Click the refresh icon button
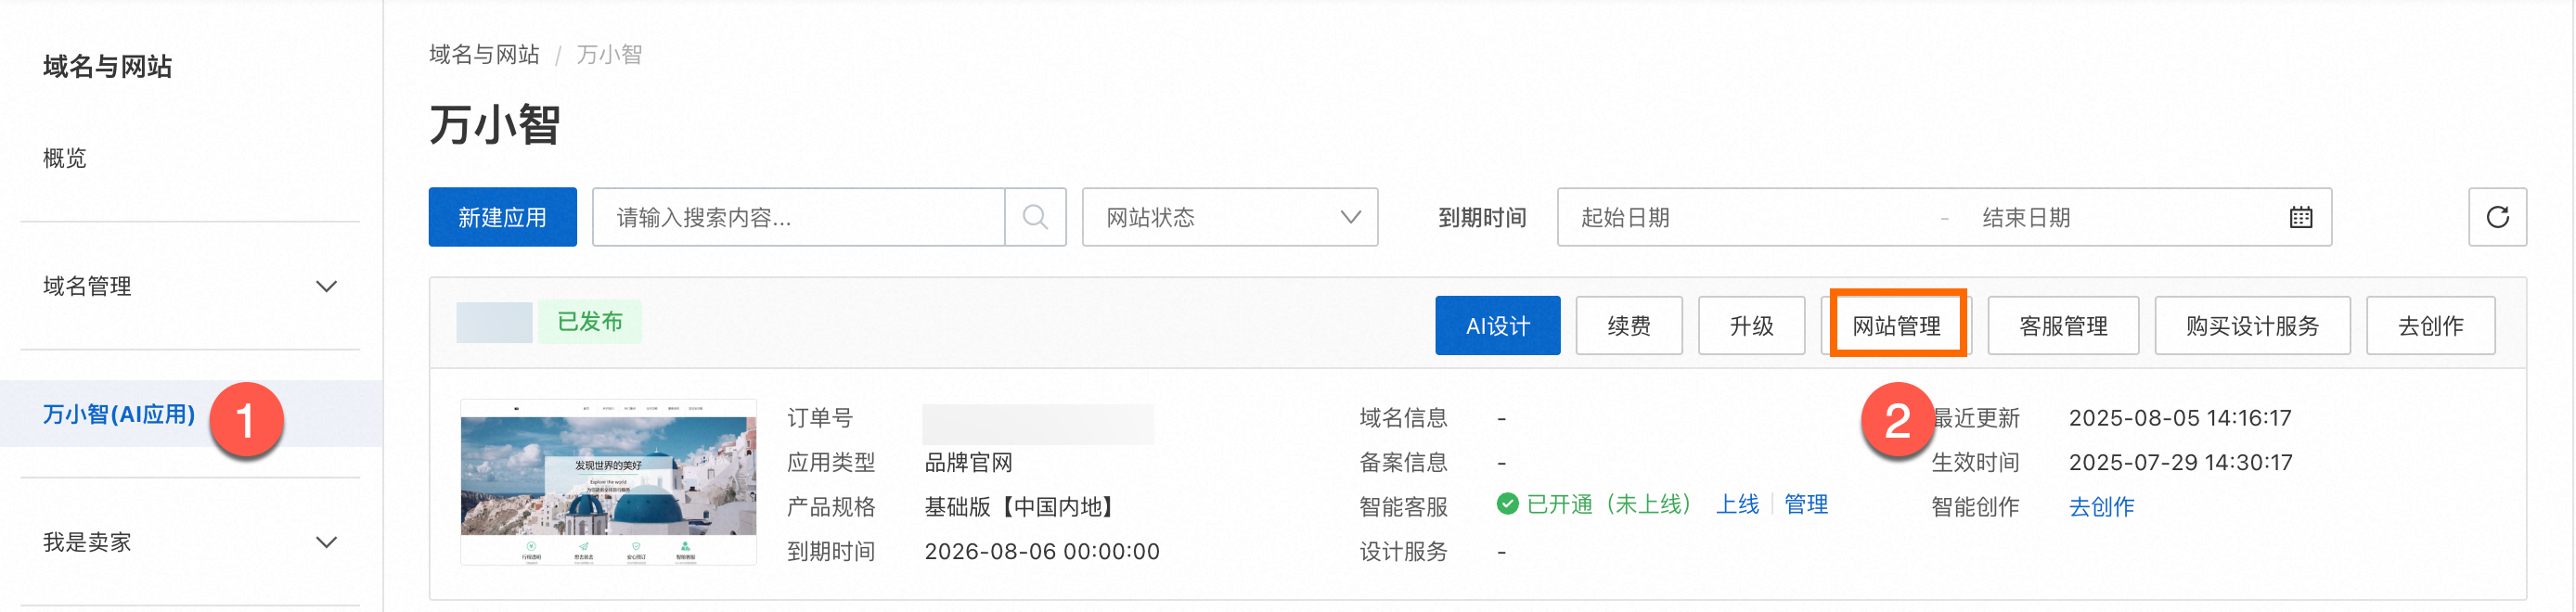Image resolution: width=2576 pixels, height=612 pixels. 2496,217
